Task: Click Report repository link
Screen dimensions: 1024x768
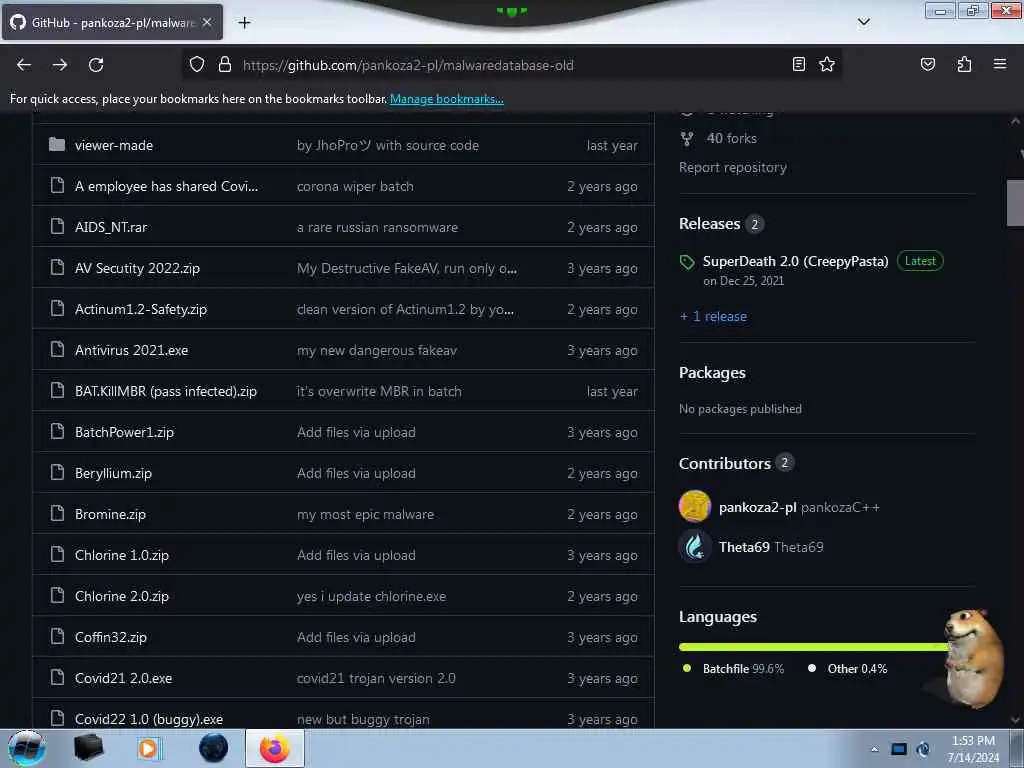Action: (x=733, y=167)
